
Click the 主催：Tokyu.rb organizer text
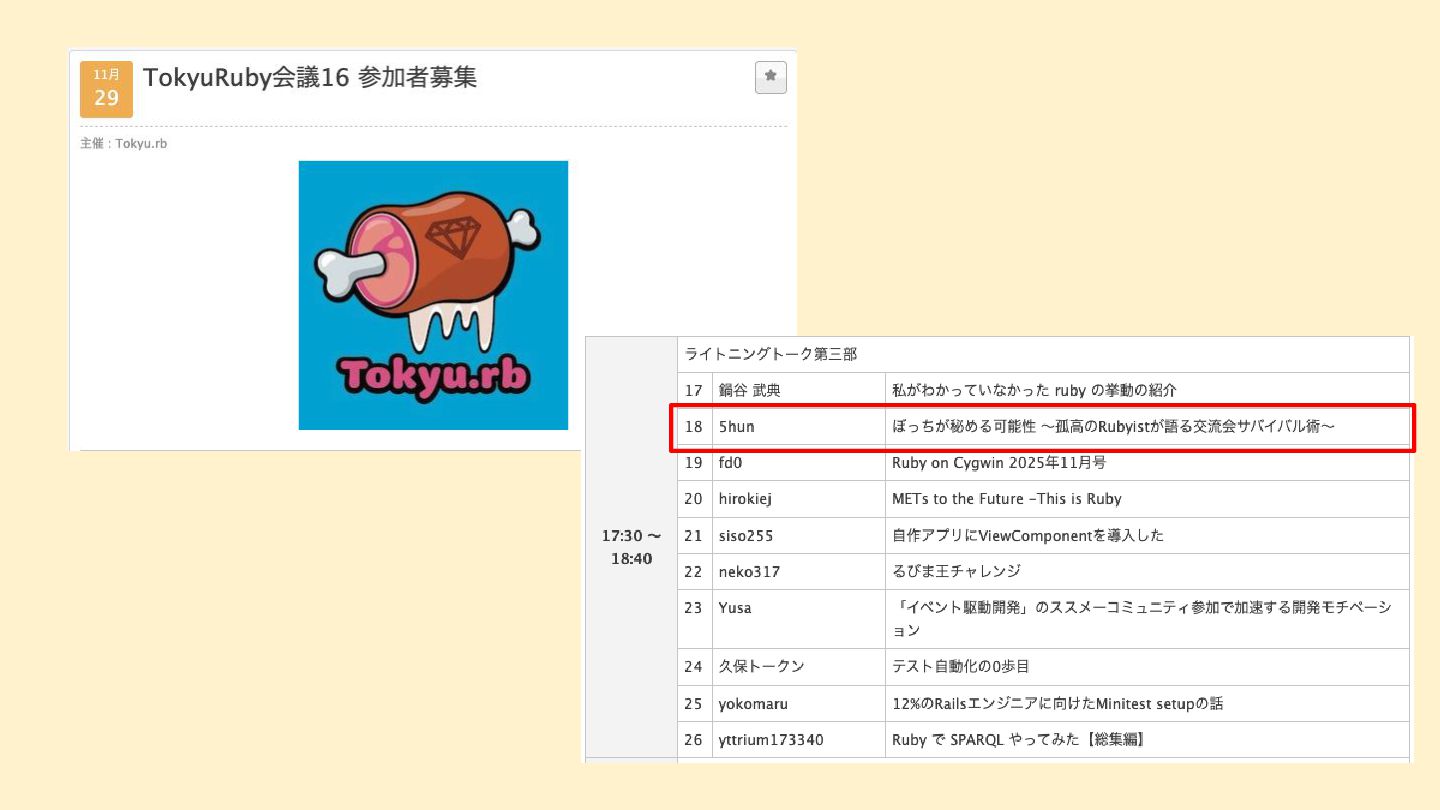123,144
